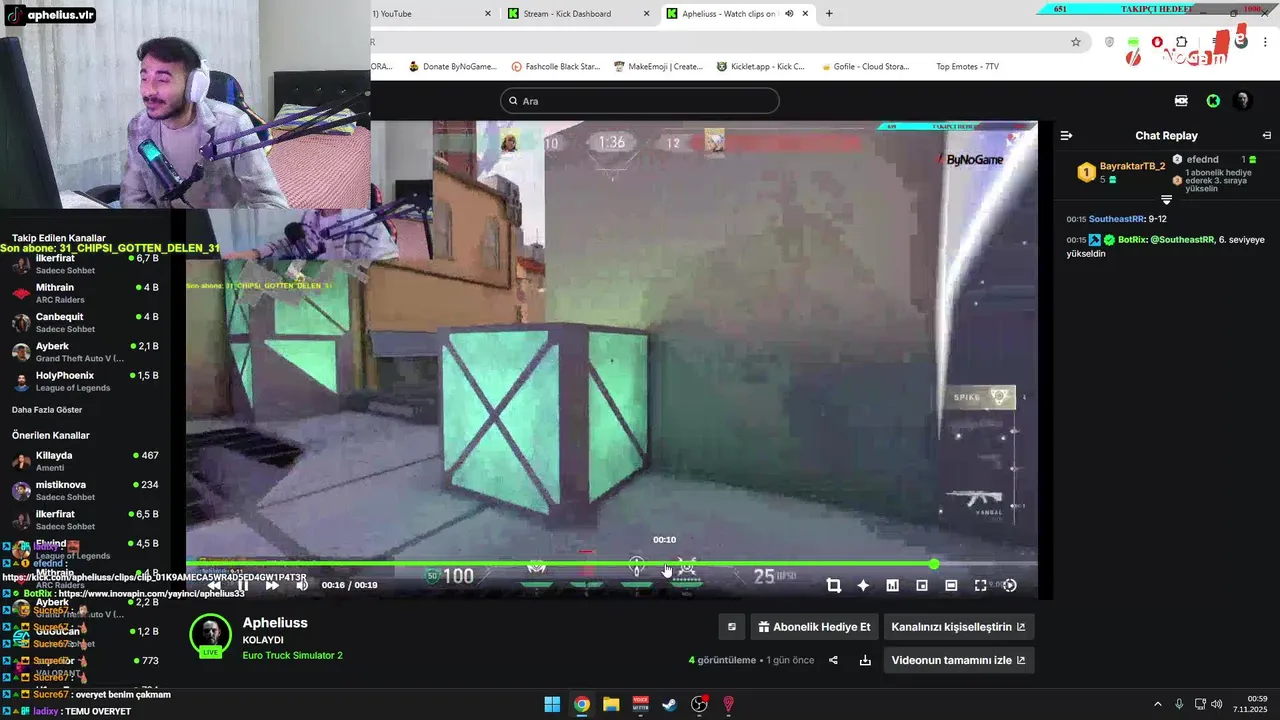Mute the clip volume speaker icon

302,585
